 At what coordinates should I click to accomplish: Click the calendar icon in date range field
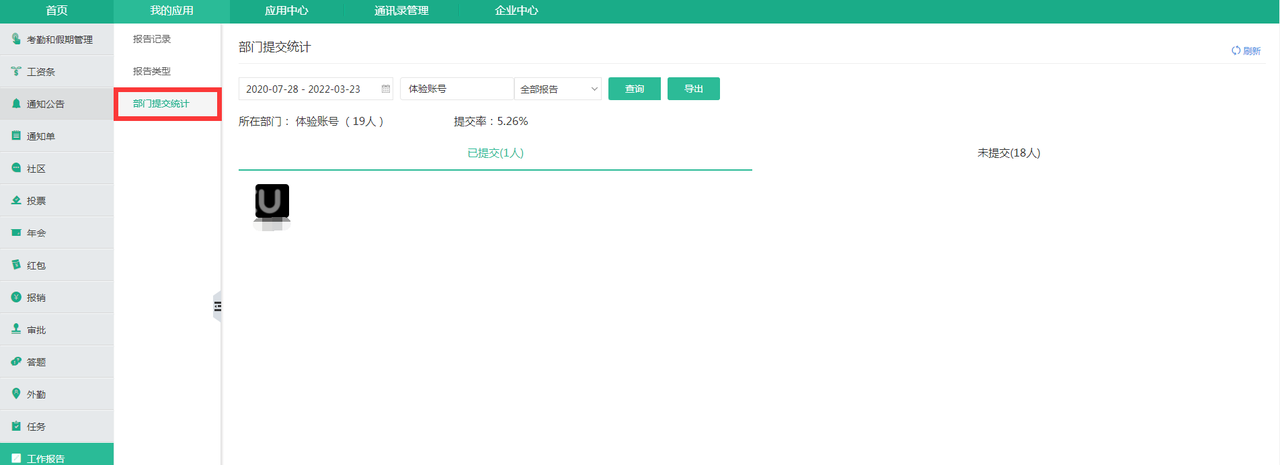(386, 89)
